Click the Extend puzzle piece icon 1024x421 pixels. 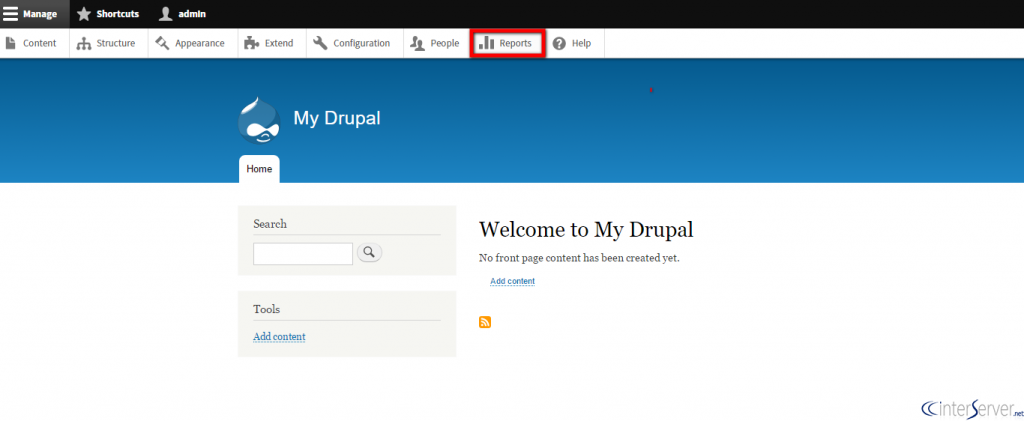pos(251,43)
